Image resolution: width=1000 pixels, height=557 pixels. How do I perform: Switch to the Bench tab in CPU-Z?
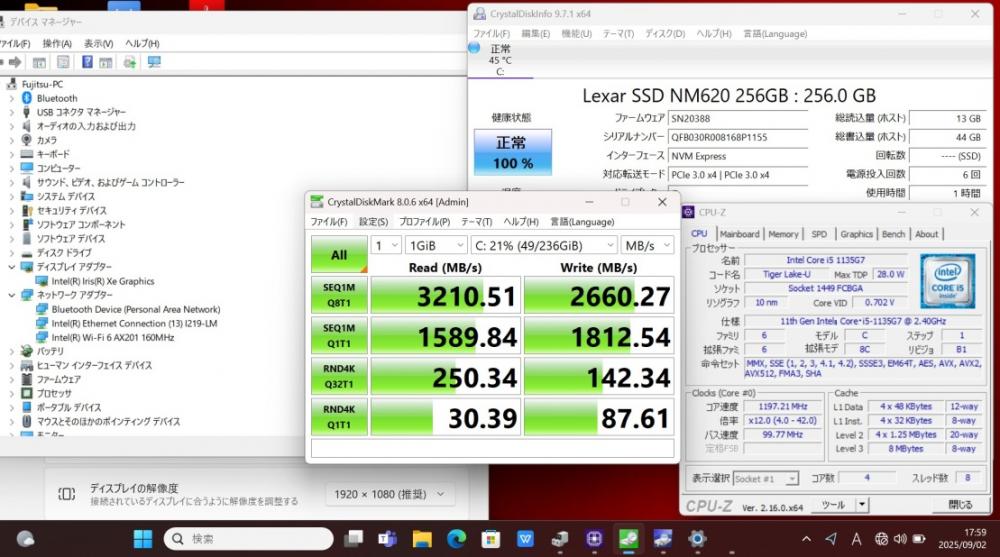(x=893, y=234)
